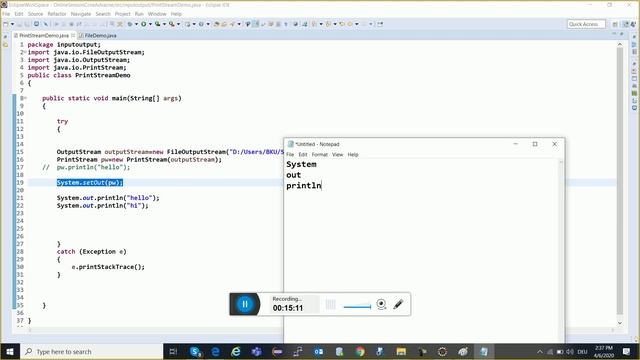Viewport: 640px width, 360px height.
Task: Click the Open Perspective icon
Action: (x=615, y=24)
